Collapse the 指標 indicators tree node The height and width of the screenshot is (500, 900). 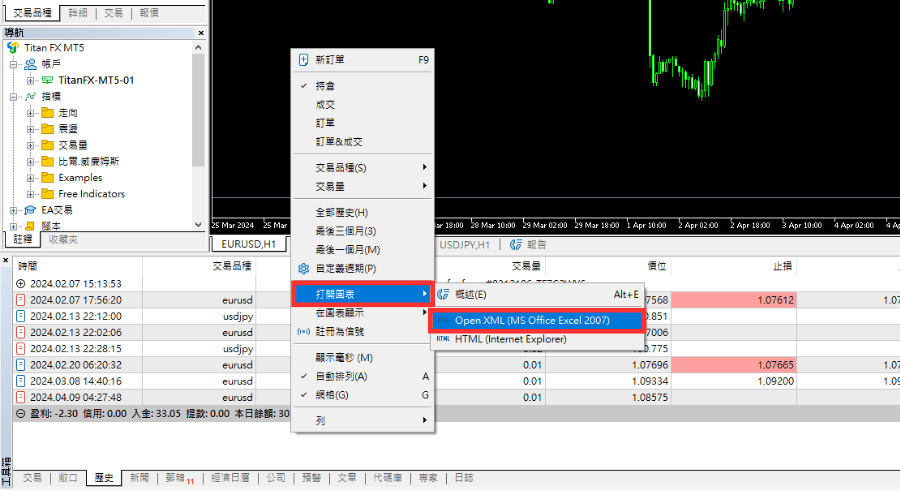click(14, 97)
